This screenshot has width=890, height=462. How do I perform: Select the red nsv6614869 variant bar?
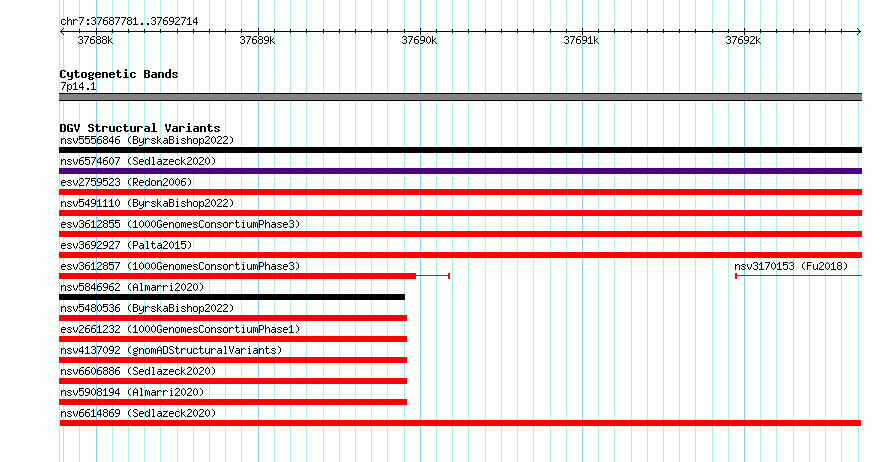(x=460, y=423)
